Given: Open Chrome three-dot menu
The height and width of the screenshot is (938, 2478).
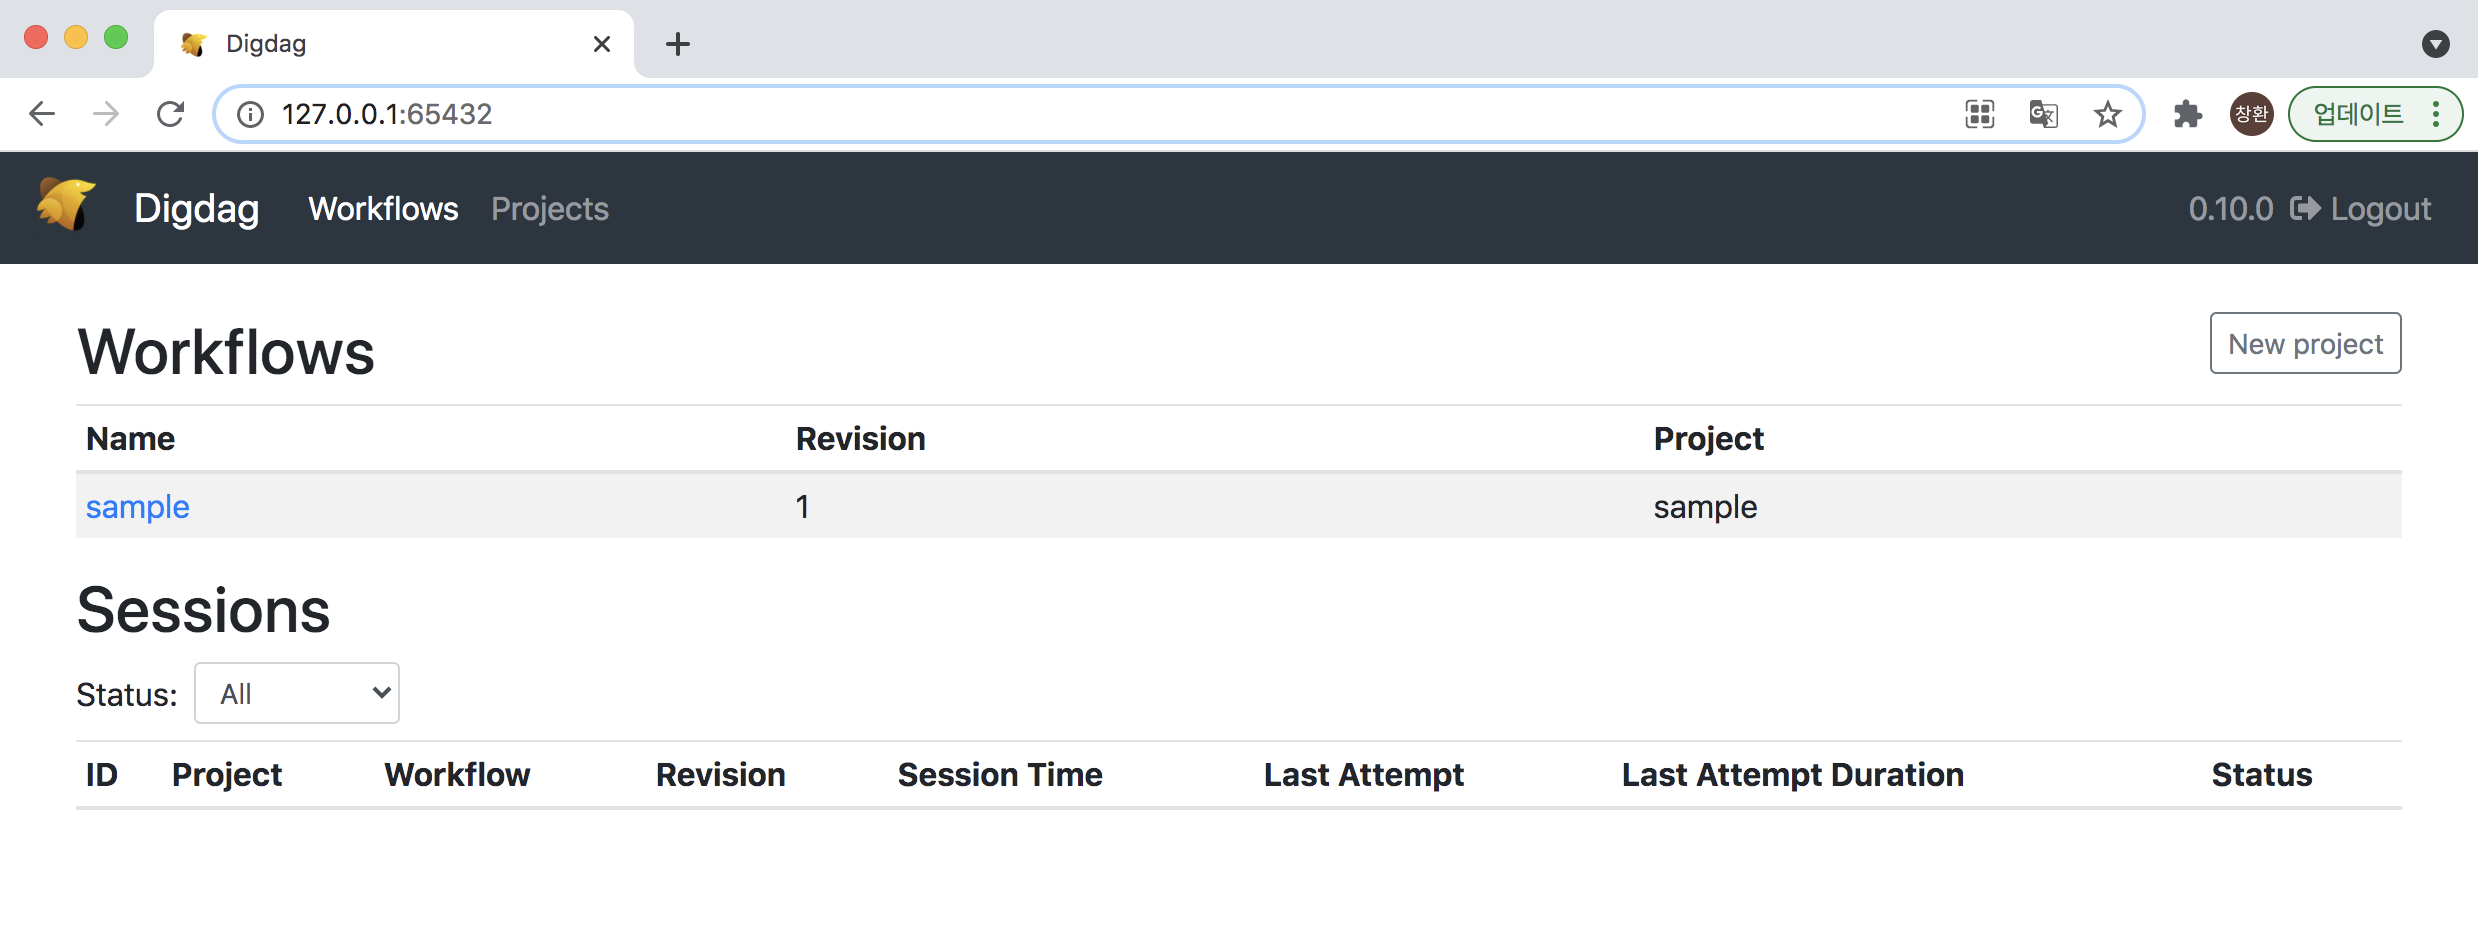Looking at the screenshot, I should (x=2436, y=114).
